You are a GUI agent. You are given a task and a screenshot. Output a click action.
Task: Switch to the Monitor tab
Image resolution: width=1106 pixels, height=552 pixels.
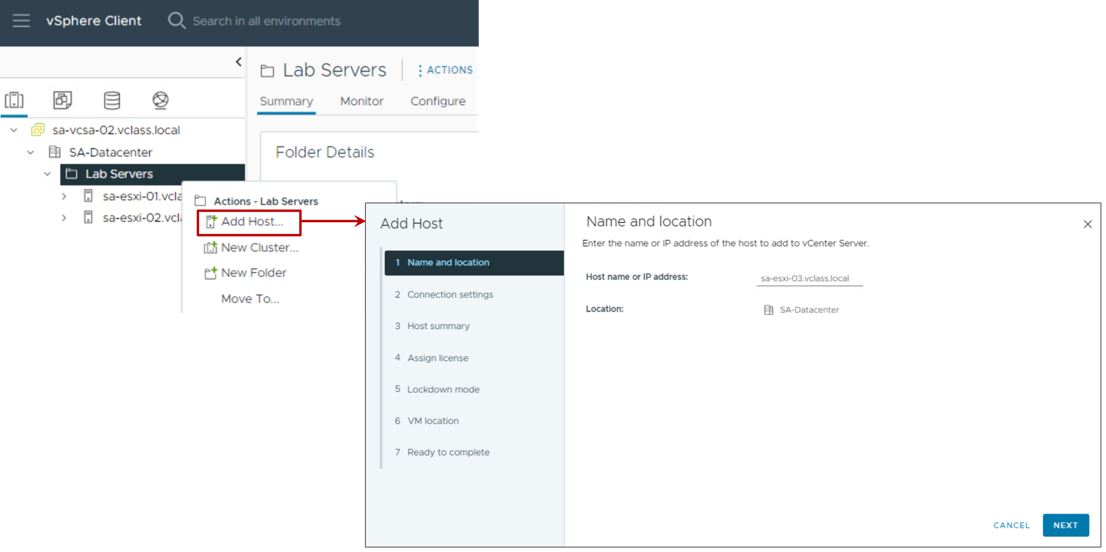coord(361,101)
